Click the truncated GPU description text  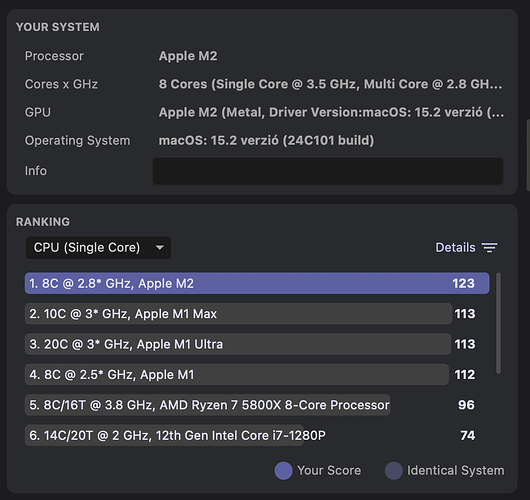(x=331, y=112)
